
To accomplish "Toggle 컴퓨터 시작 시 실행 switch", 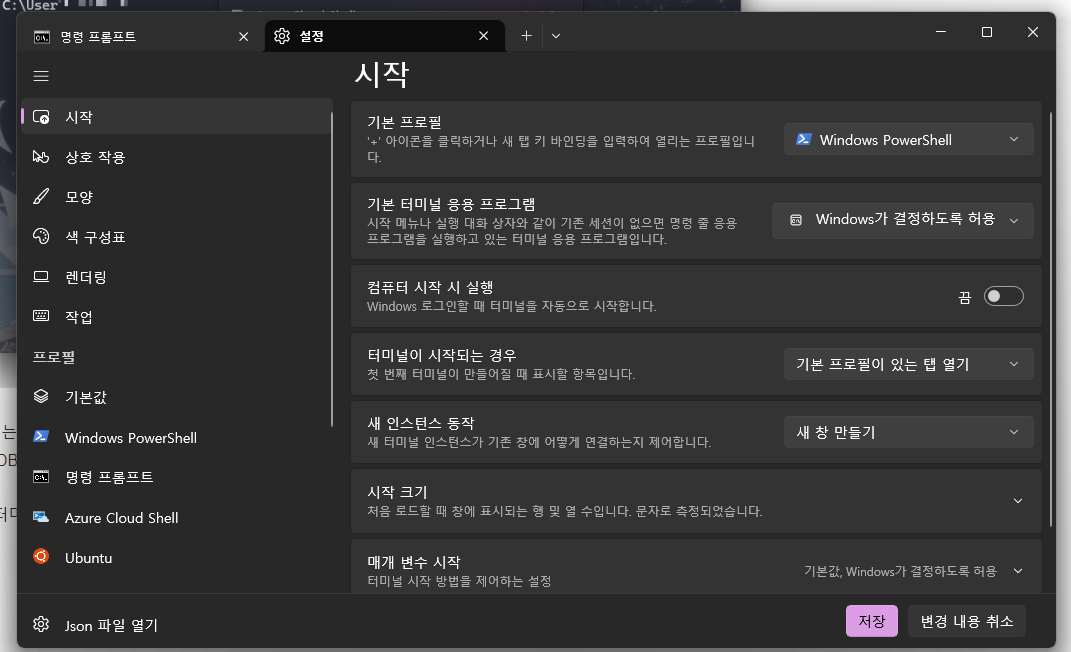I will 1003,296.
